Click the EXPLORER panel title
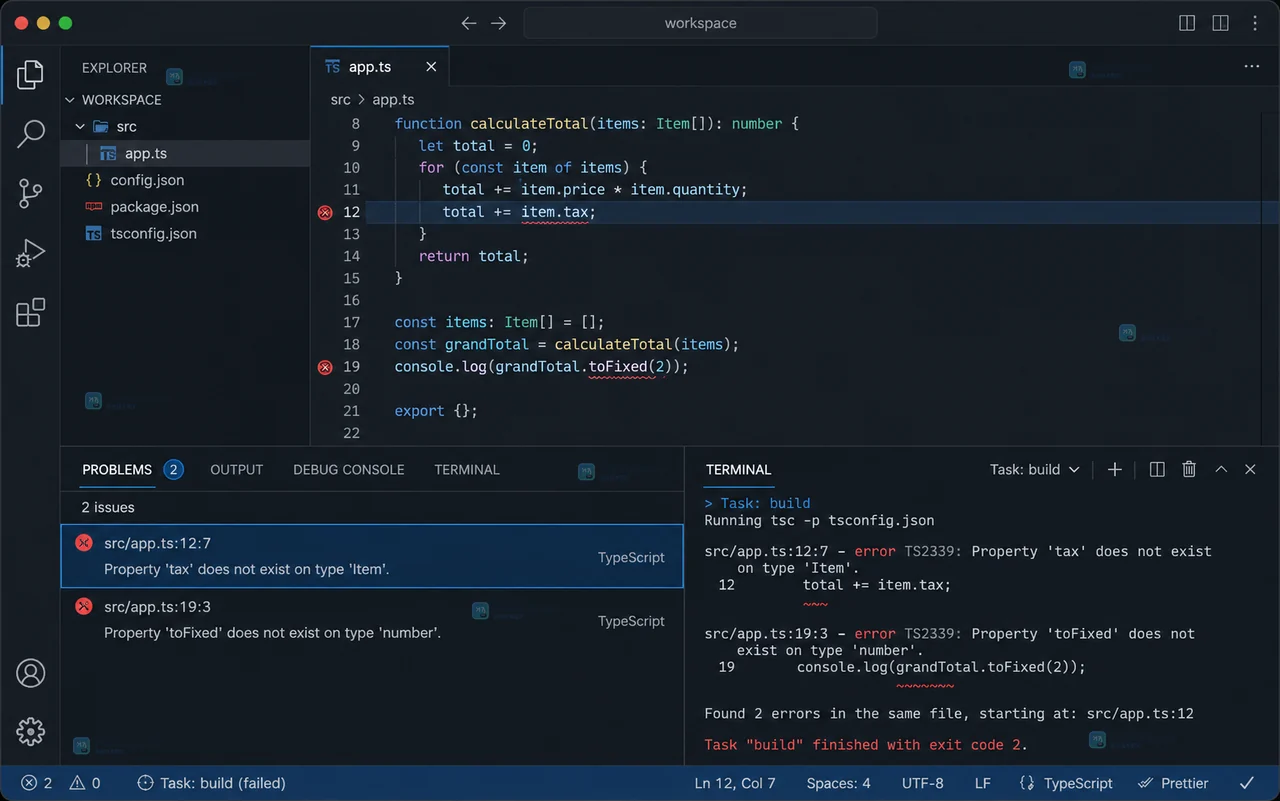Screen dimensions: 1280x801 tap(114, 68)
